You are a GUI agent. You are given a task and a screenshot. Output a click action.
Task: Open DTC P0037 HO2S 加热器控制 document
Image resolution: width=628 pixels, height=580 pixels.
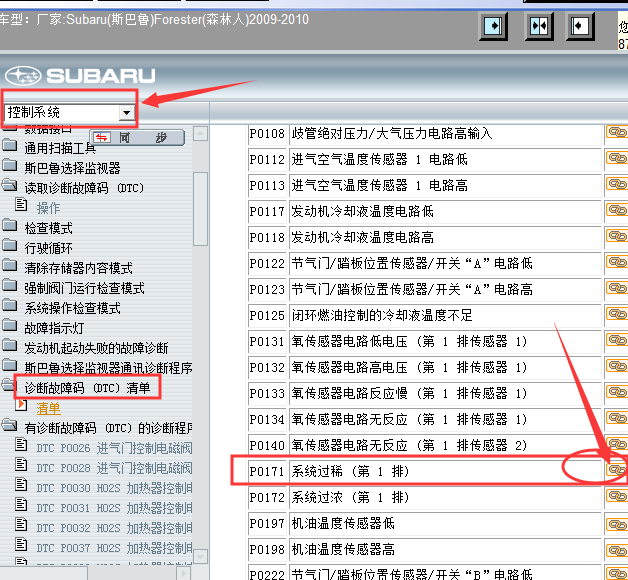[114, 548]
